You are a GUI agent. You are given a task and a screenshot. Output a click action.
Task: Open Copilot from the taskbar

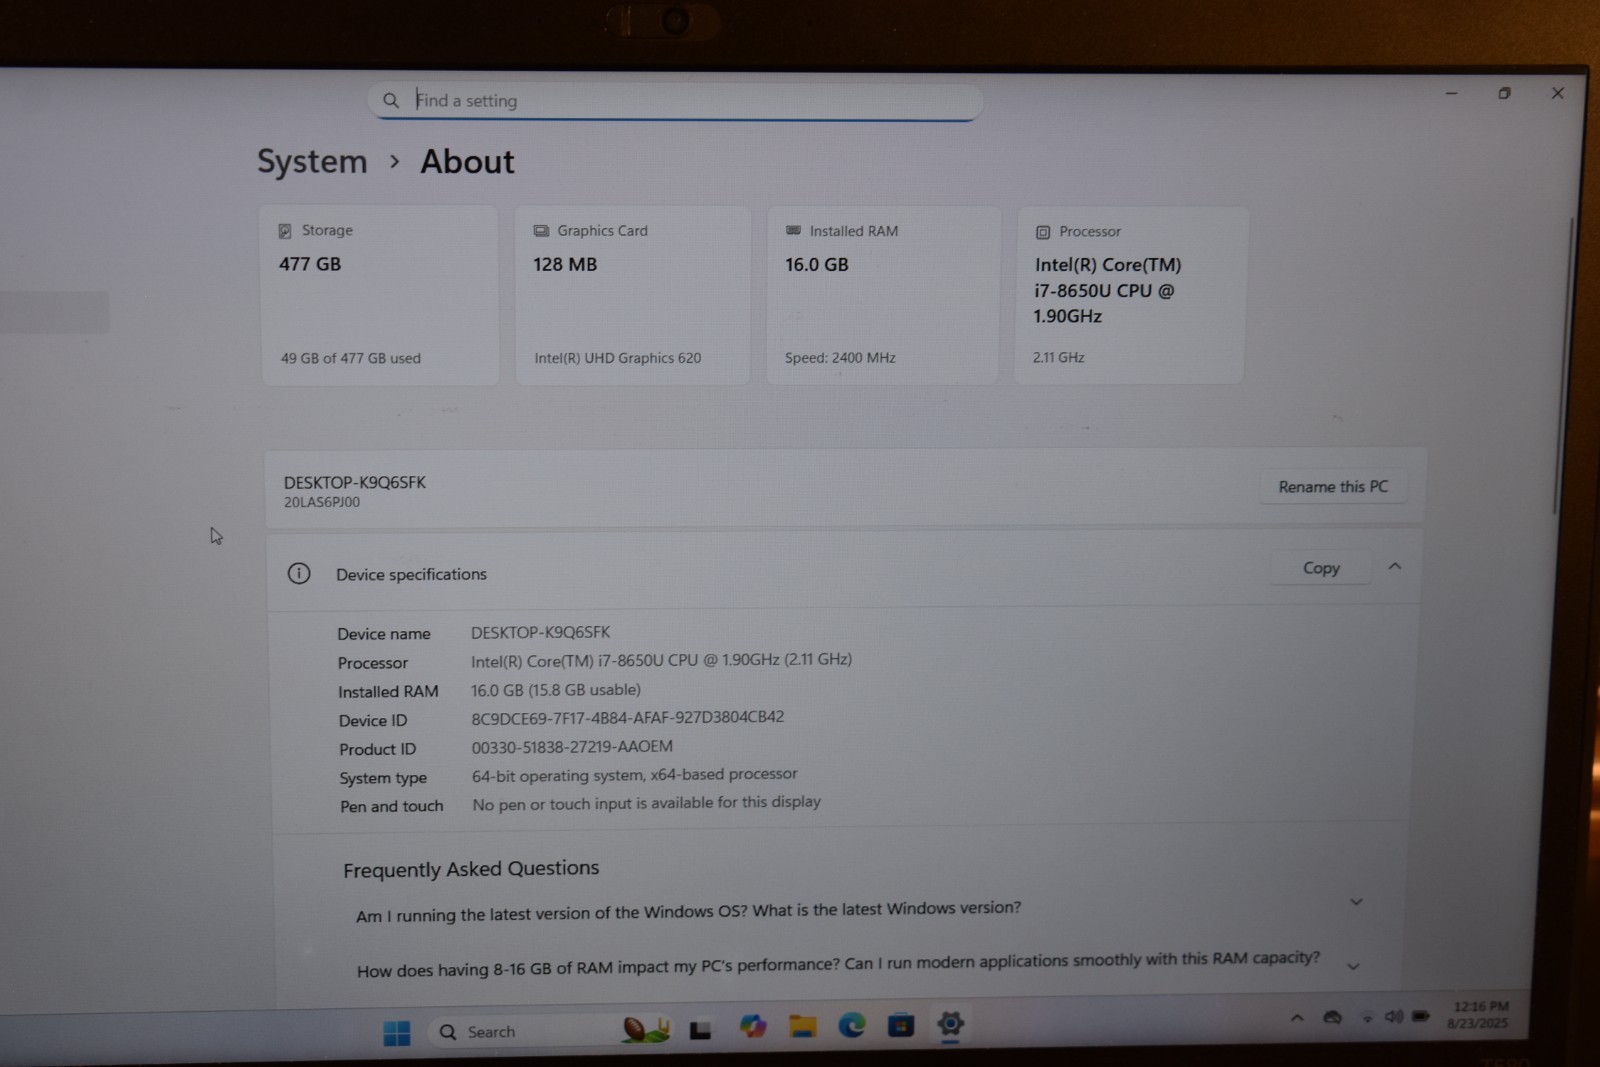tap(752, 1027)
